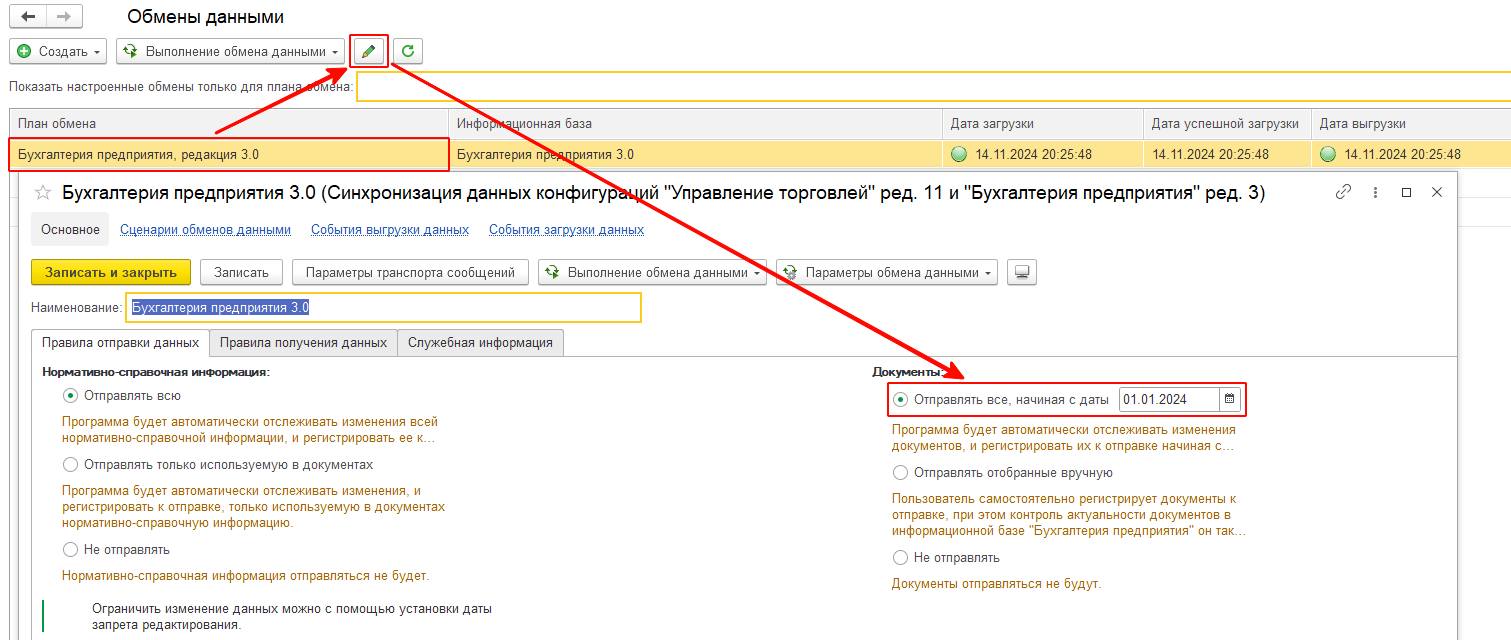
Task: Open the pencil edit icon in the list toolbar
Action: coord(369,51)
